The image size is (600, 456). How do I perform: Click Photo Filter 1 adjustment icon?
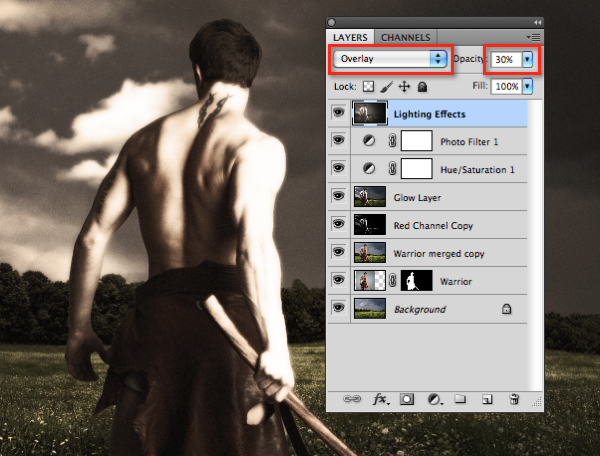pos(369,141)
